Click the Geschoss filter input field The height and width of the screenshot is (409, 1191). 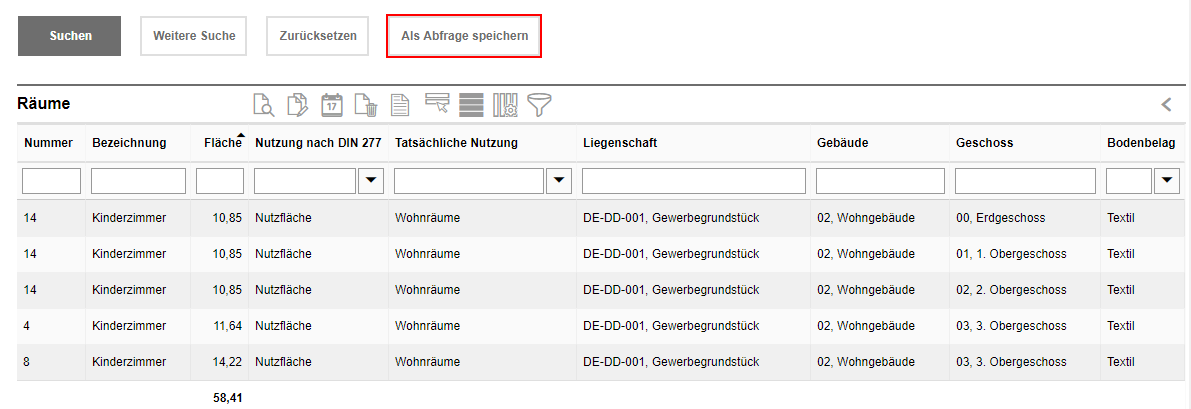(1025, 181)
